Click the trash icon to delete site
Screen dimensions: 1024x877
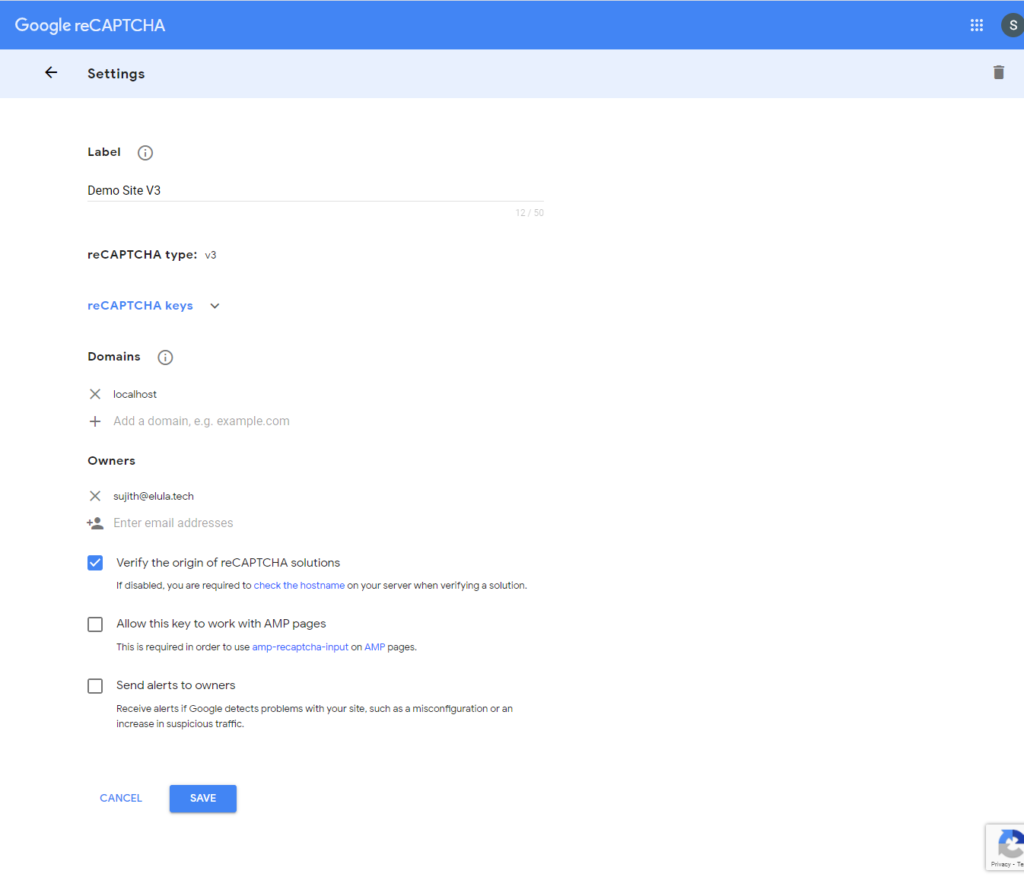[998, 73]
